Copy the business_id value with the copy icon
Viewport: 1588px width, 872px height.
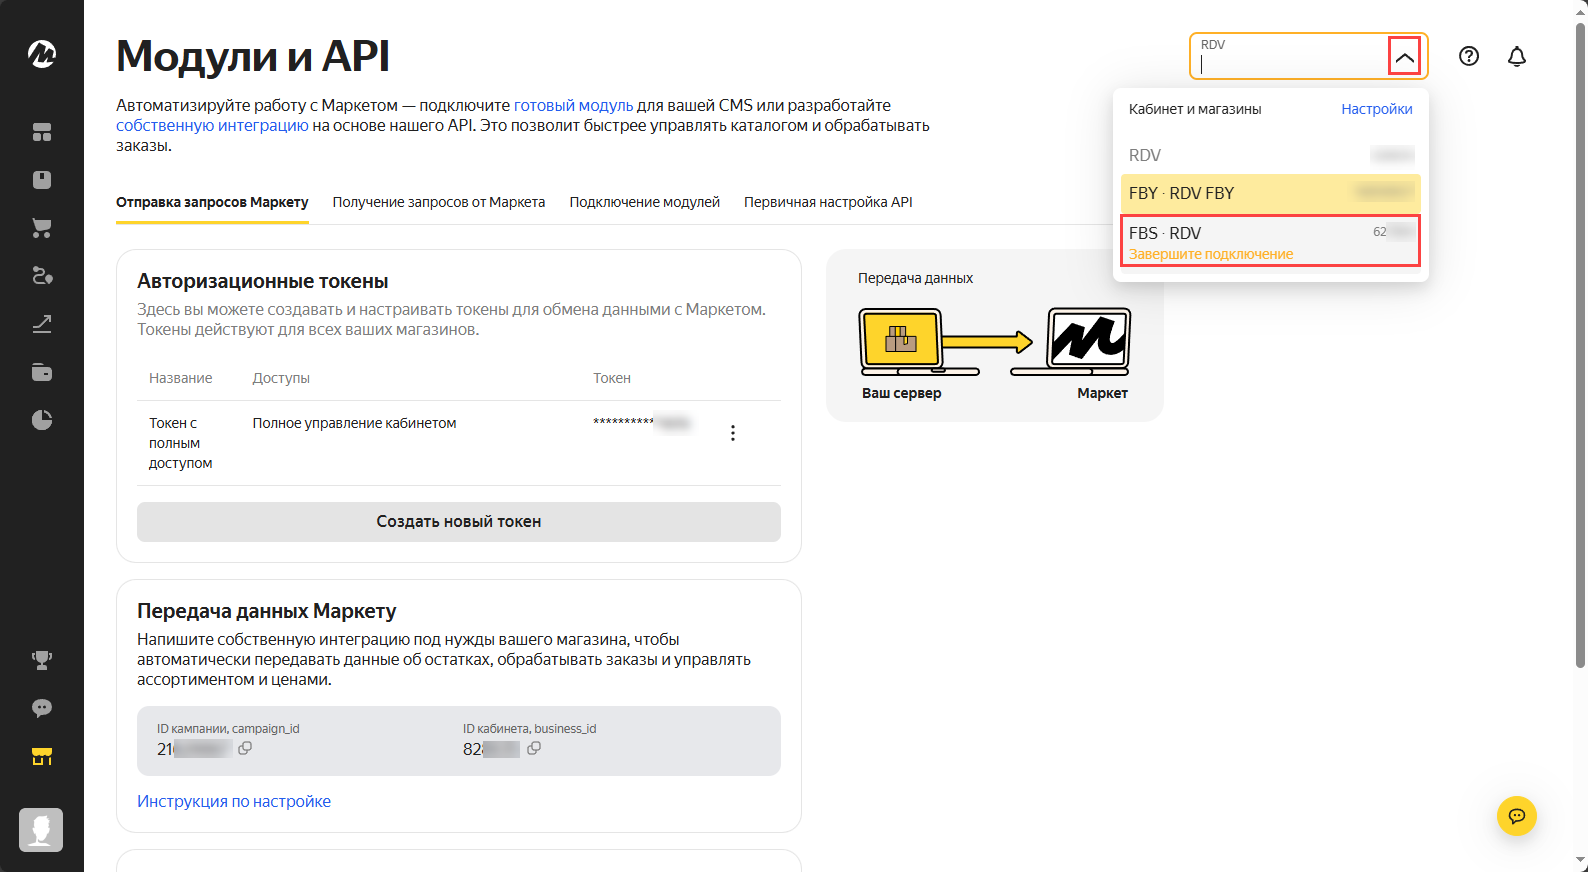click(x=534, y=748)
